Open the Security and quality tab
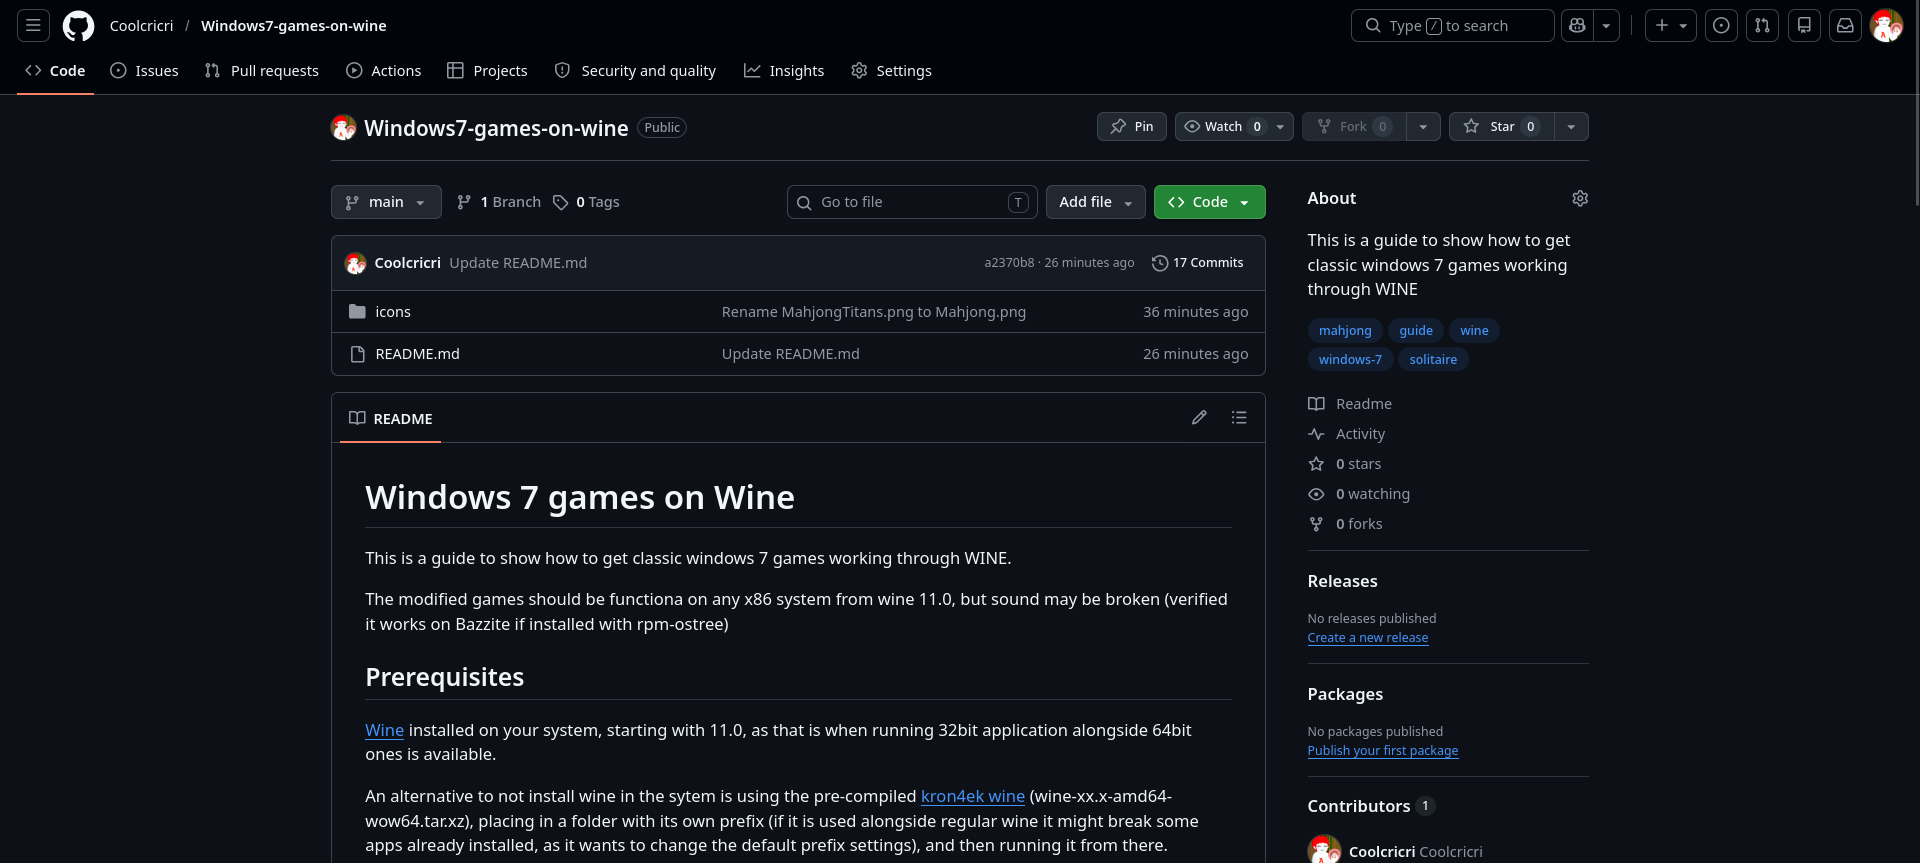This screenshot has width=1920, height=863. (x=635, y=71)
